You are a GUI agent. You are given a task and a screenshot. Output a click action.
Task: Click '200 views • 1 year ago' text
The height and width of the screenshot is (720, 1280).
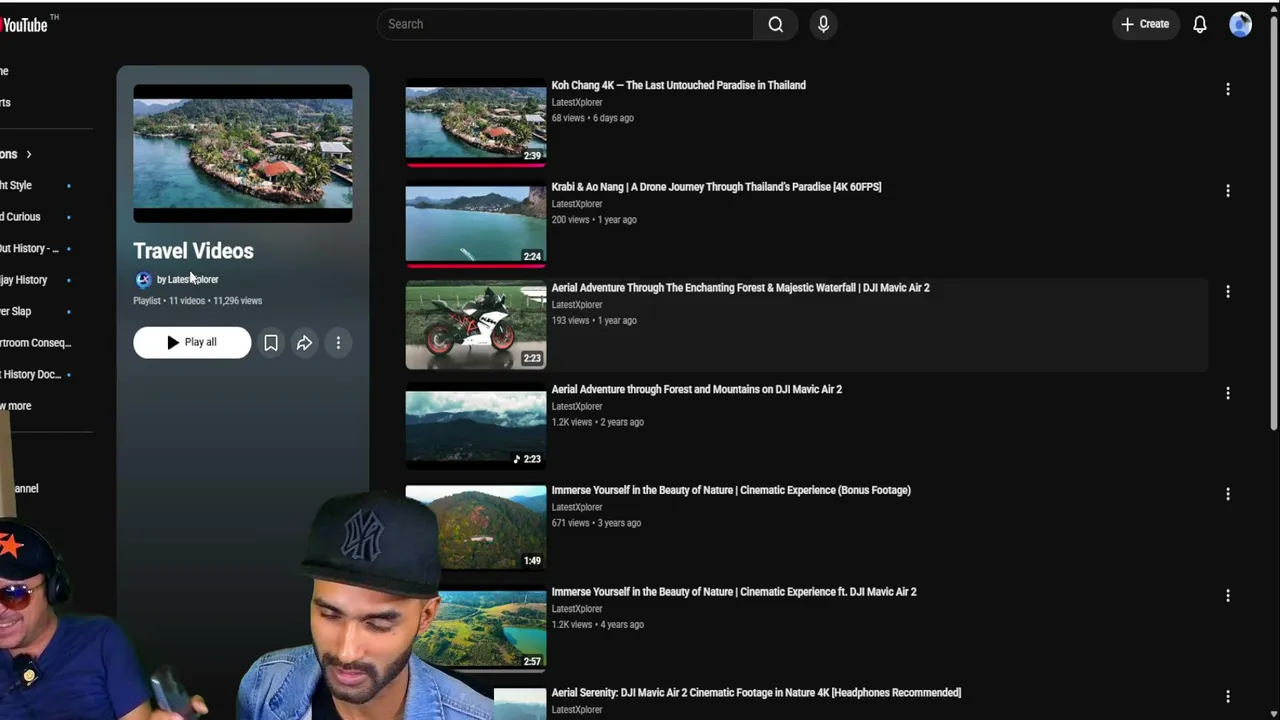[x=594, y=220]
